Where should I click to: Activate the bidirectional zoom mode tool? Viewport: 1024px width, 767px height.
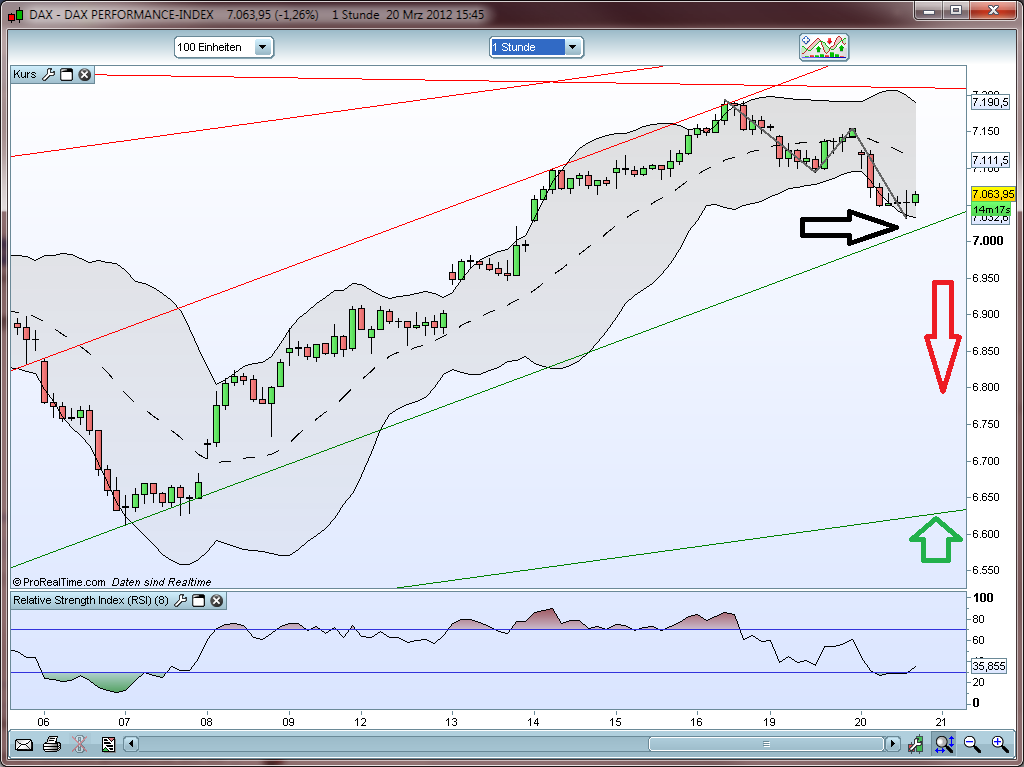click(944, 744)
